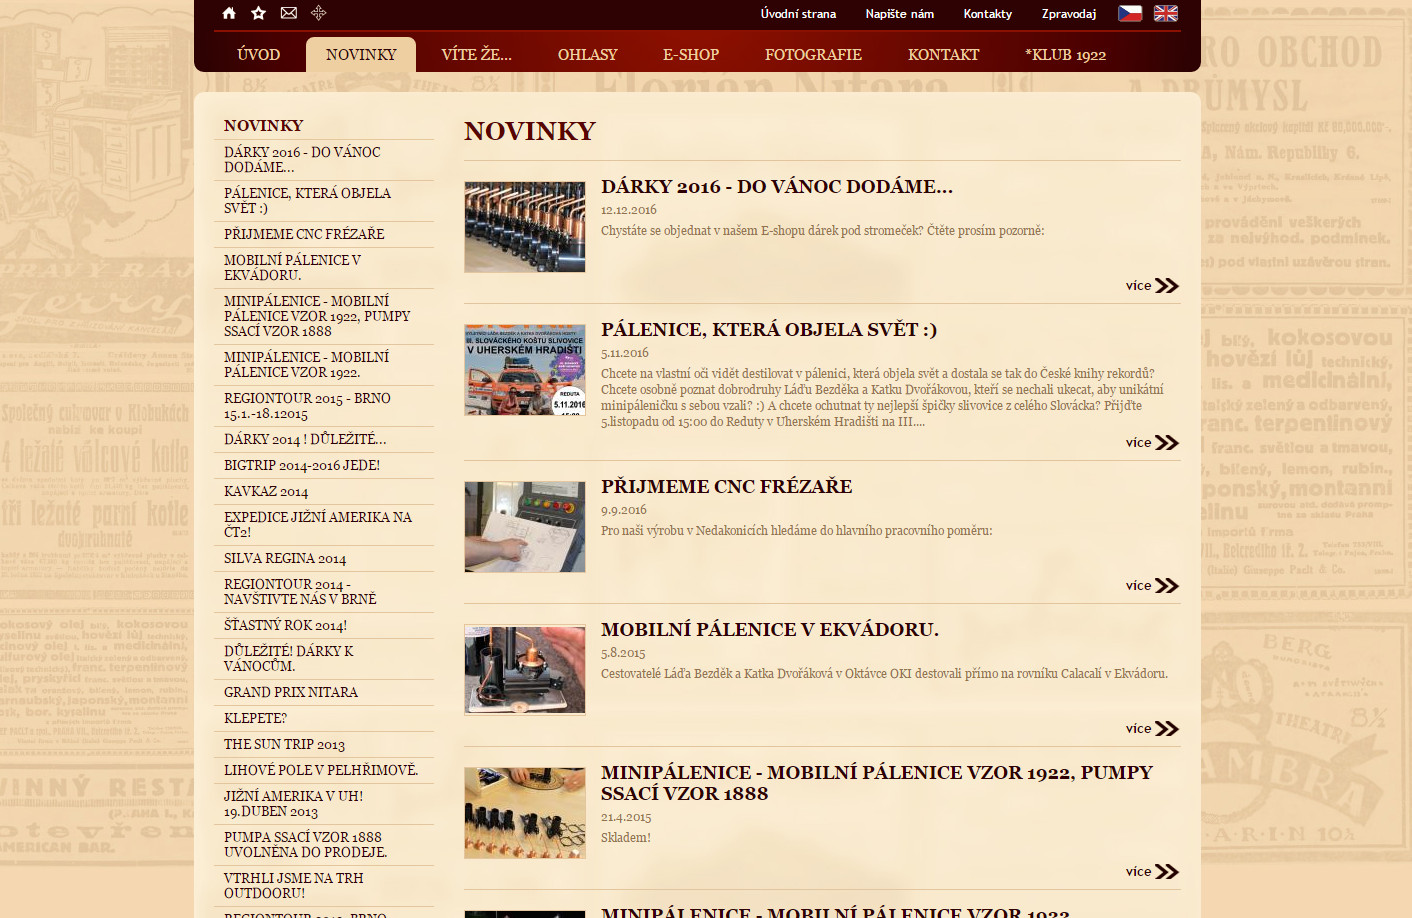Click the home icon in top bar
Image resolution: width=1412 pixels, height=918 pixels.
(x=229, y=13)
